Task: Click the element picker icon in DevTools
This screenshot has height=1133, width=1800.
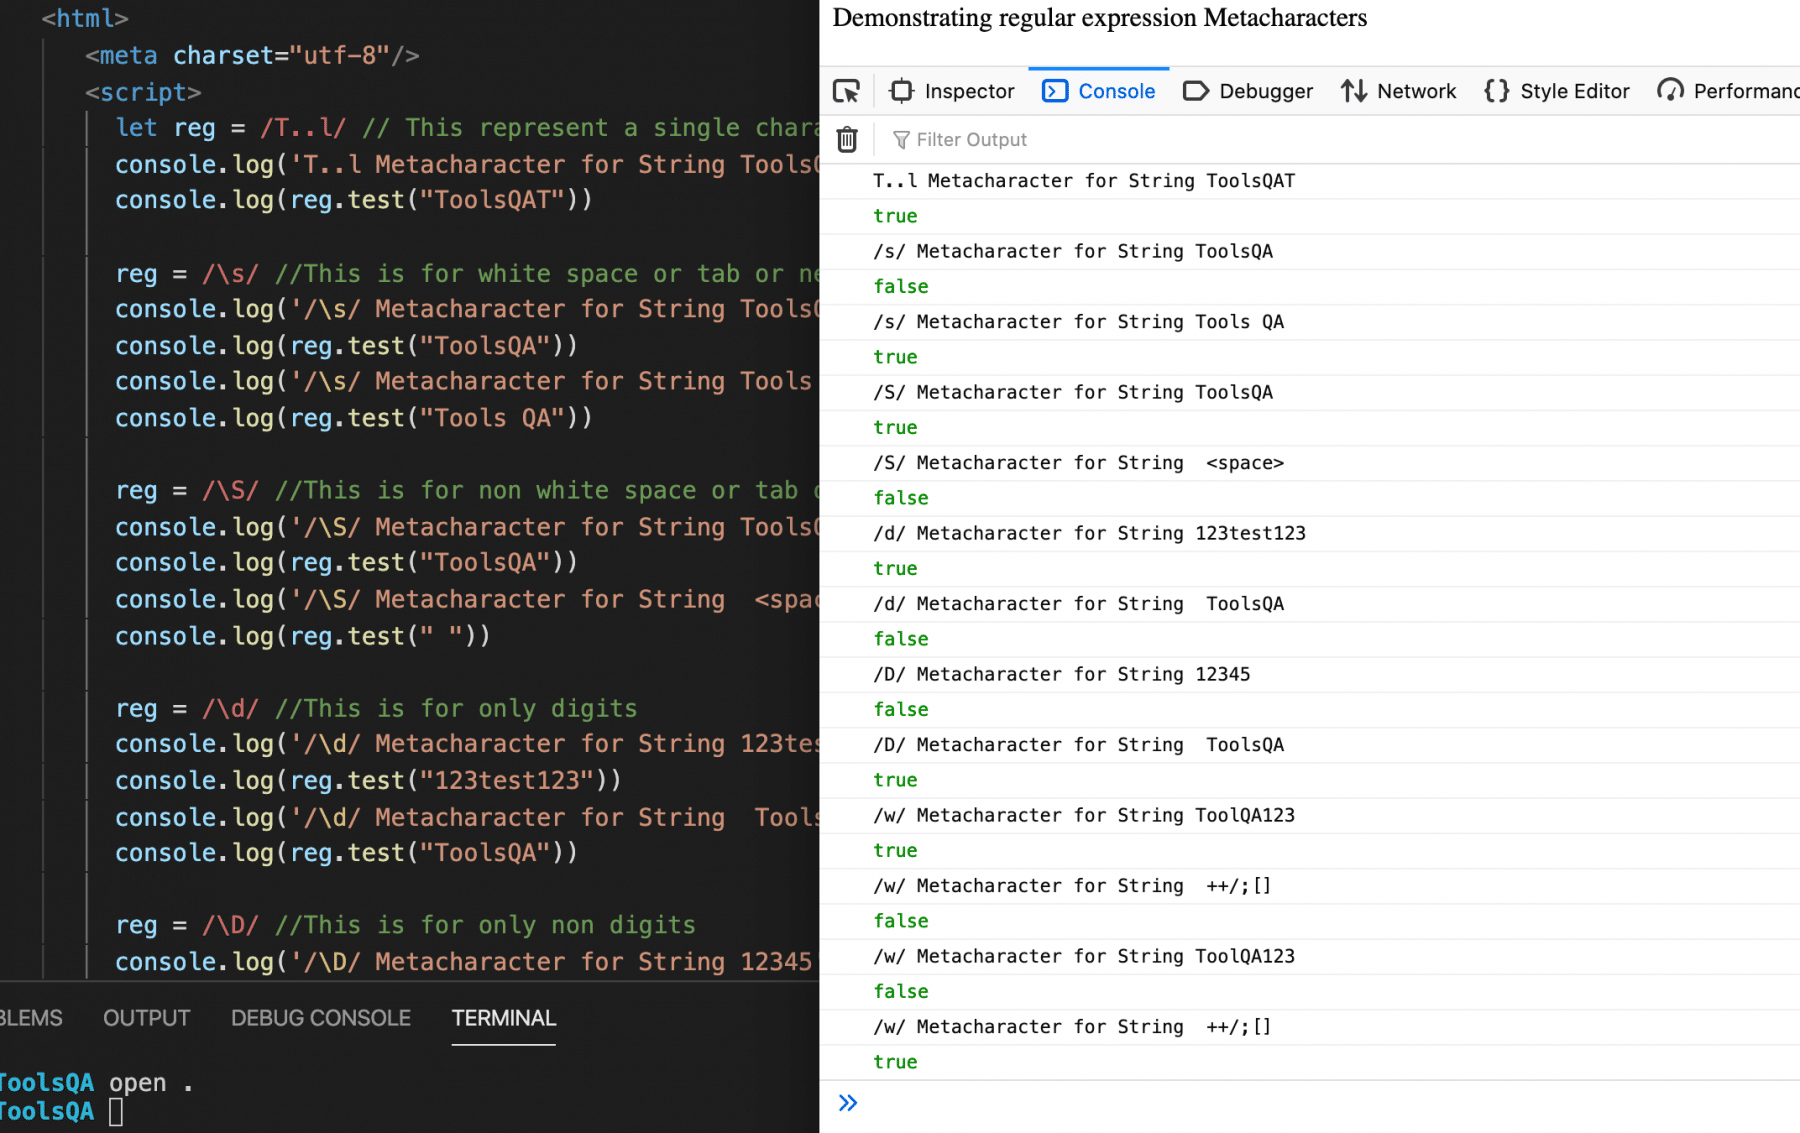Action: [x=846, y=91]
